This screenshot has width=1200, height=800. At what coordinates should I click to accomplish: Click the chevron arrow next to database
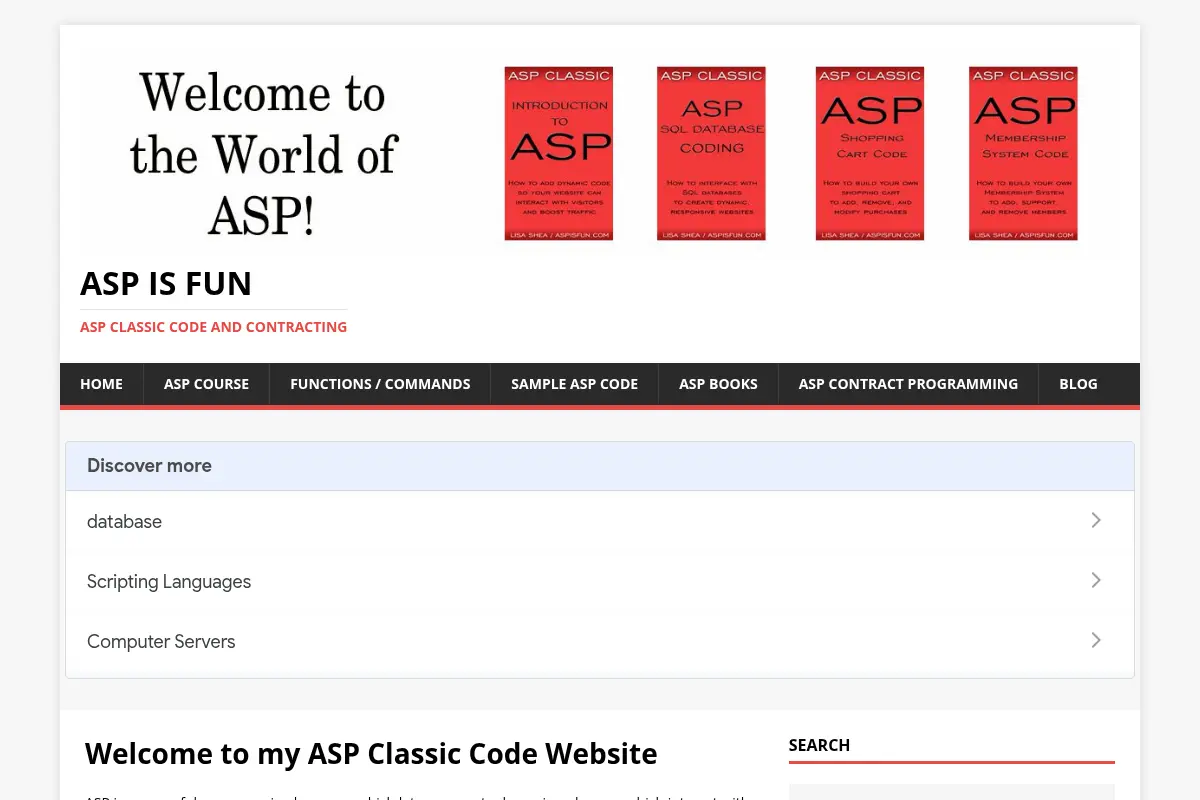click(1096, 520)
